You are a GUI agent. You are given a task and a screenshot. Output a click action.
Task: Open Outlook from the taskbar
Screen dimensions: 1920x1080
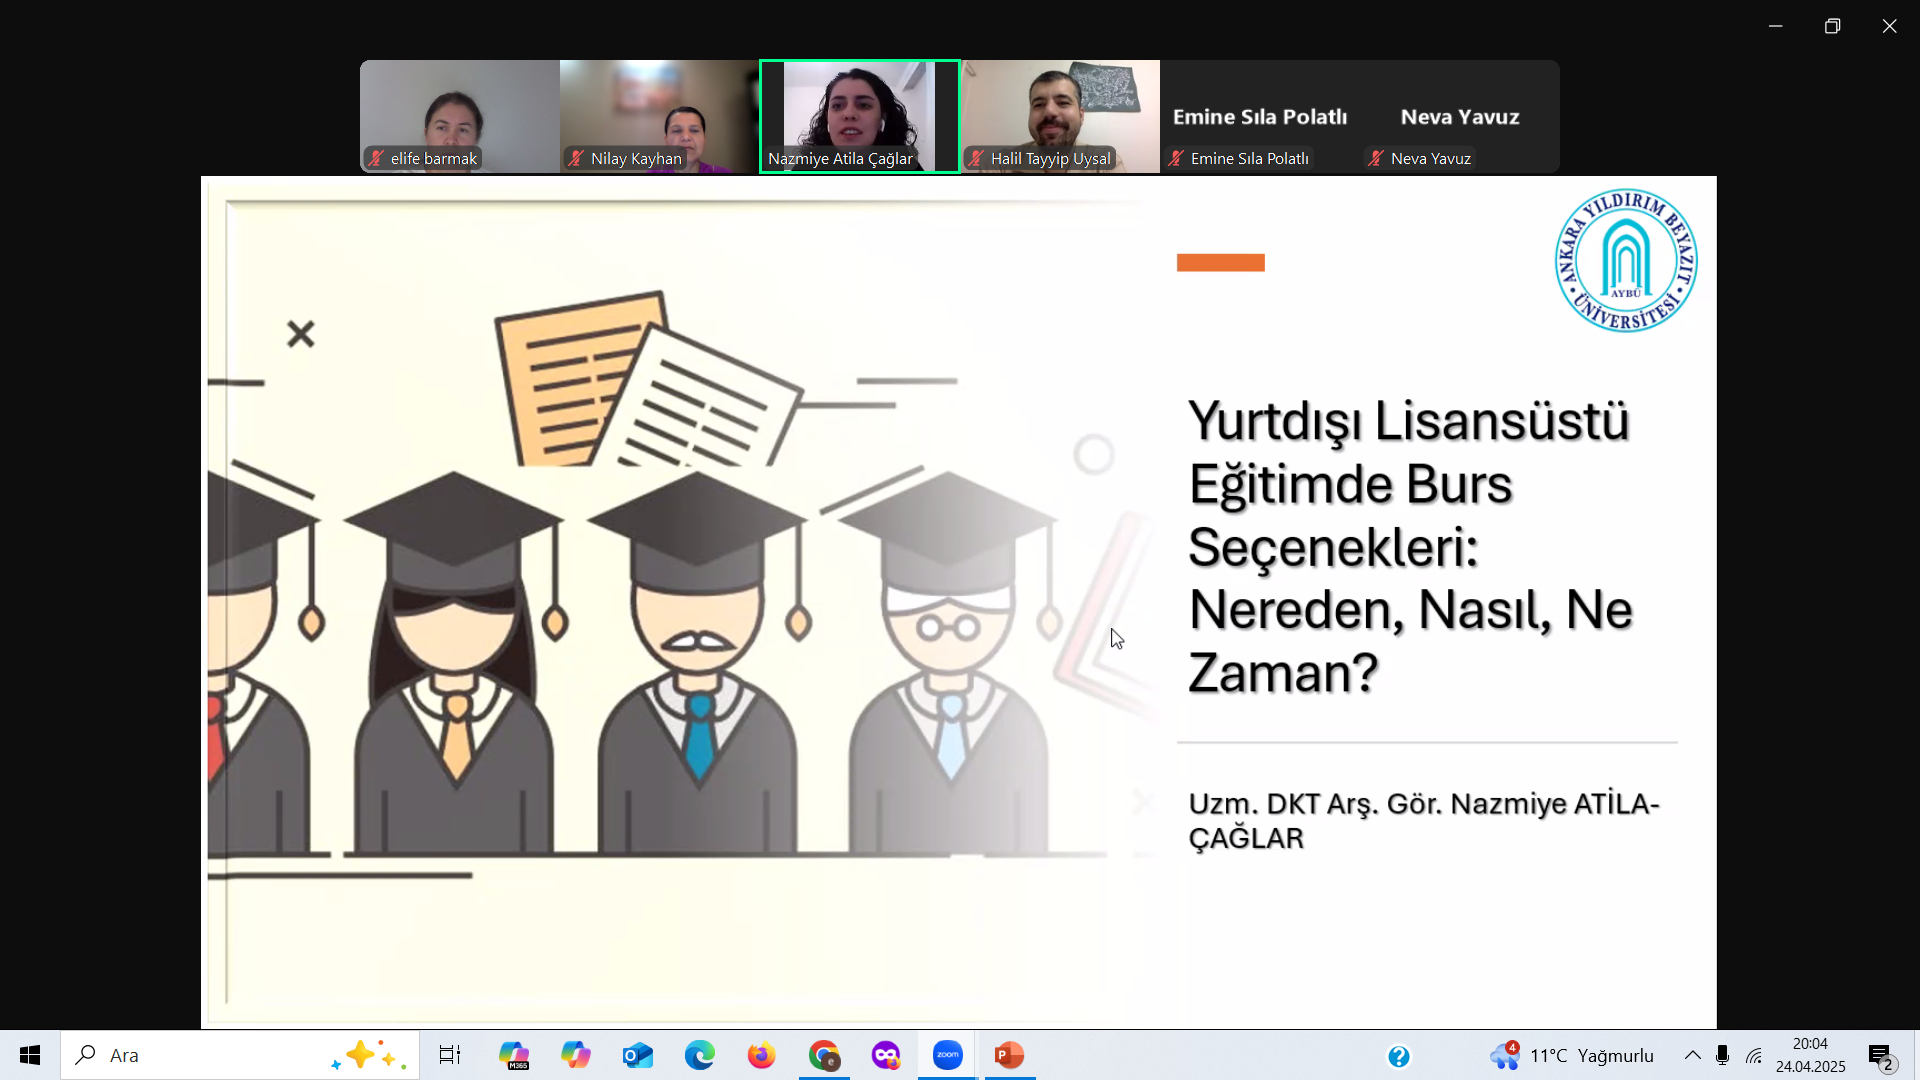pyautogui.click(x=638, y=1055)
